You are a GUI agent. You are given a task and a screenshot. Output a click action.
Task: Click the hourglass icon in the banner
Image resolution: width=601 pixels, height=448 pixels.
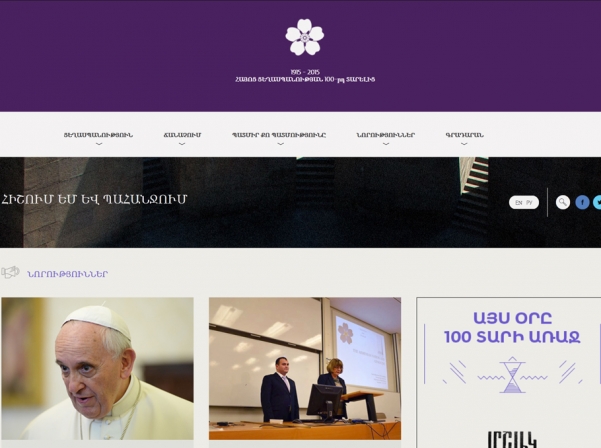pyautogui.click(x=512, y=374)
